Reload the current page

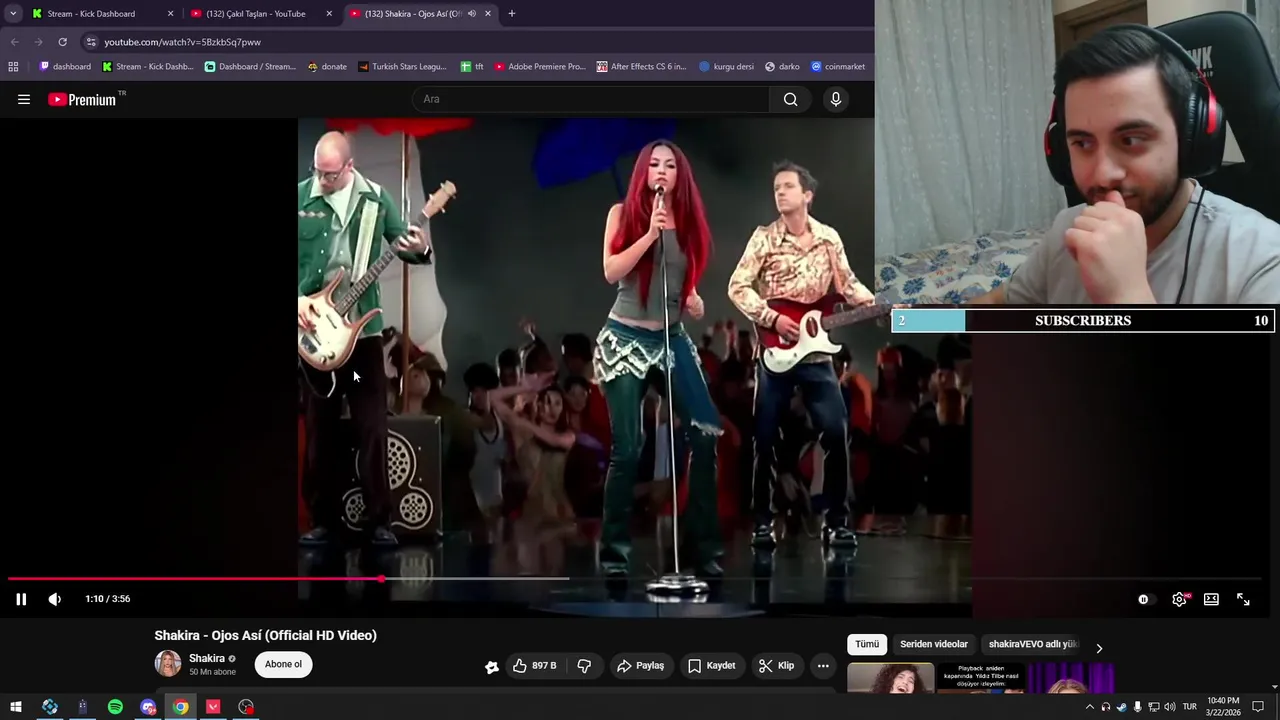coord(62,42)
